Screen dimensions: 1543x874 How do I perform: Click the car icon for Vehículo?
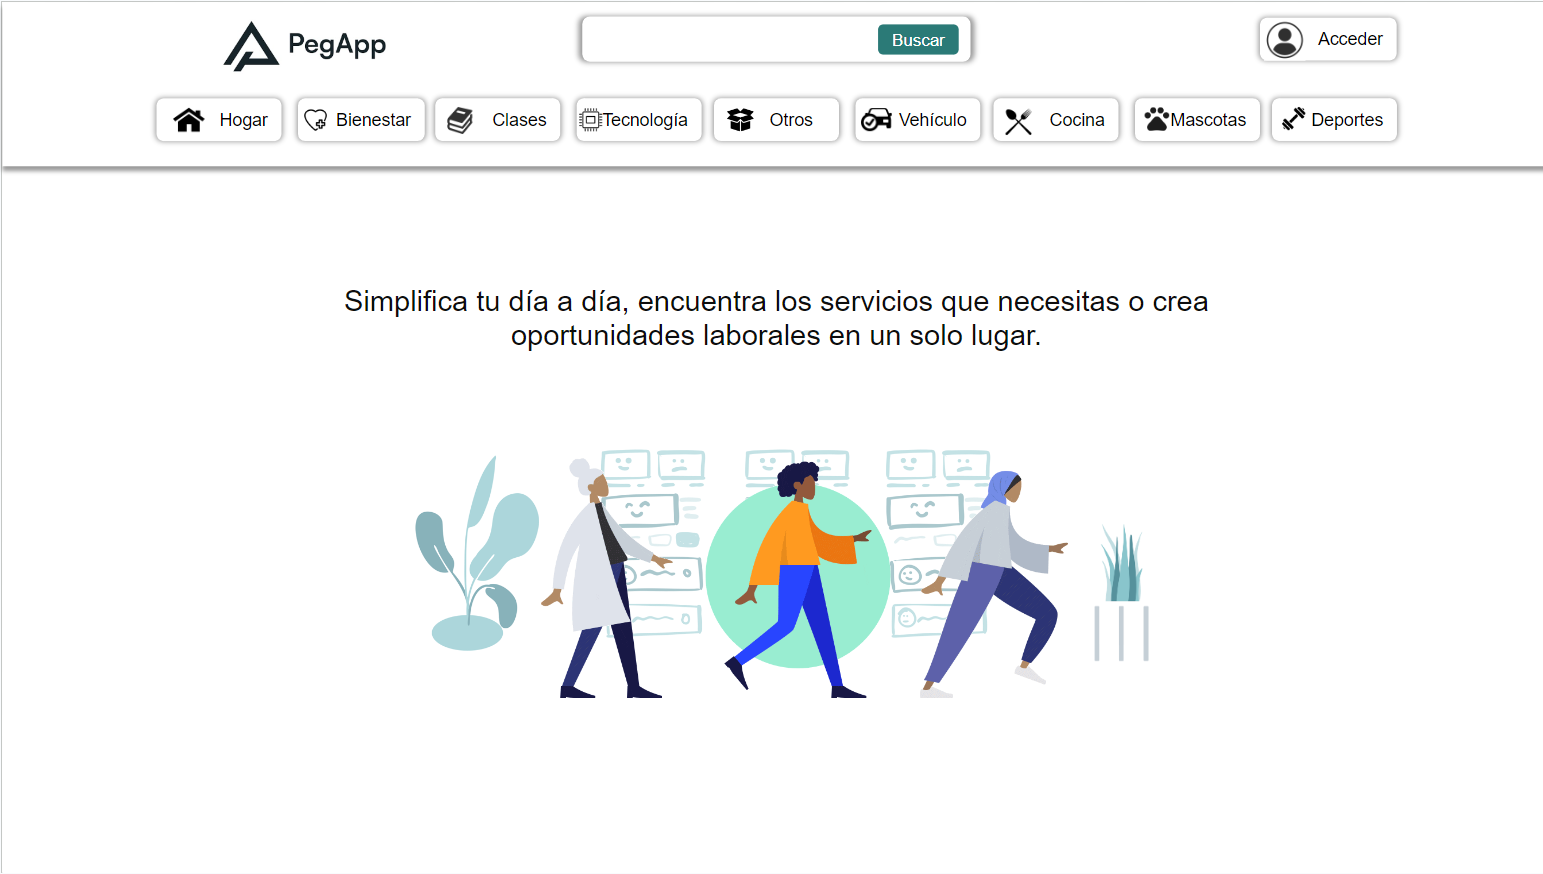(x=876, y=120)
